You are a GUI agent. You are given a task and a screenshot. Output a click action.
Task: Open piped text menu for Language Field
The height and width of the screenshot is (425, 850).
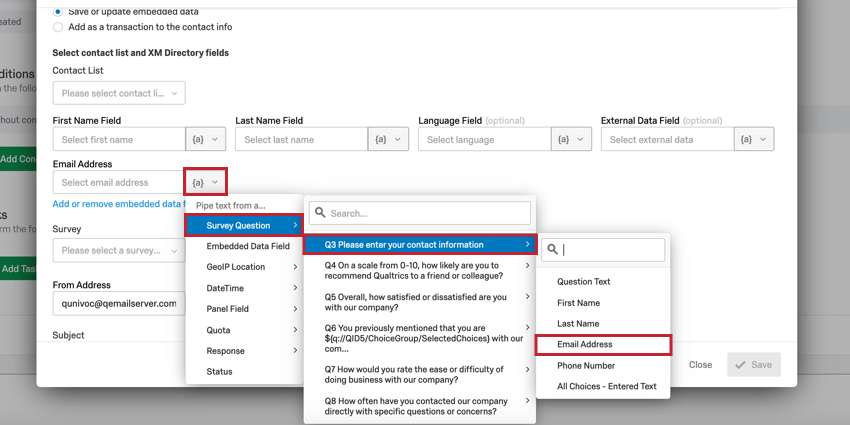tap(571, 139)
